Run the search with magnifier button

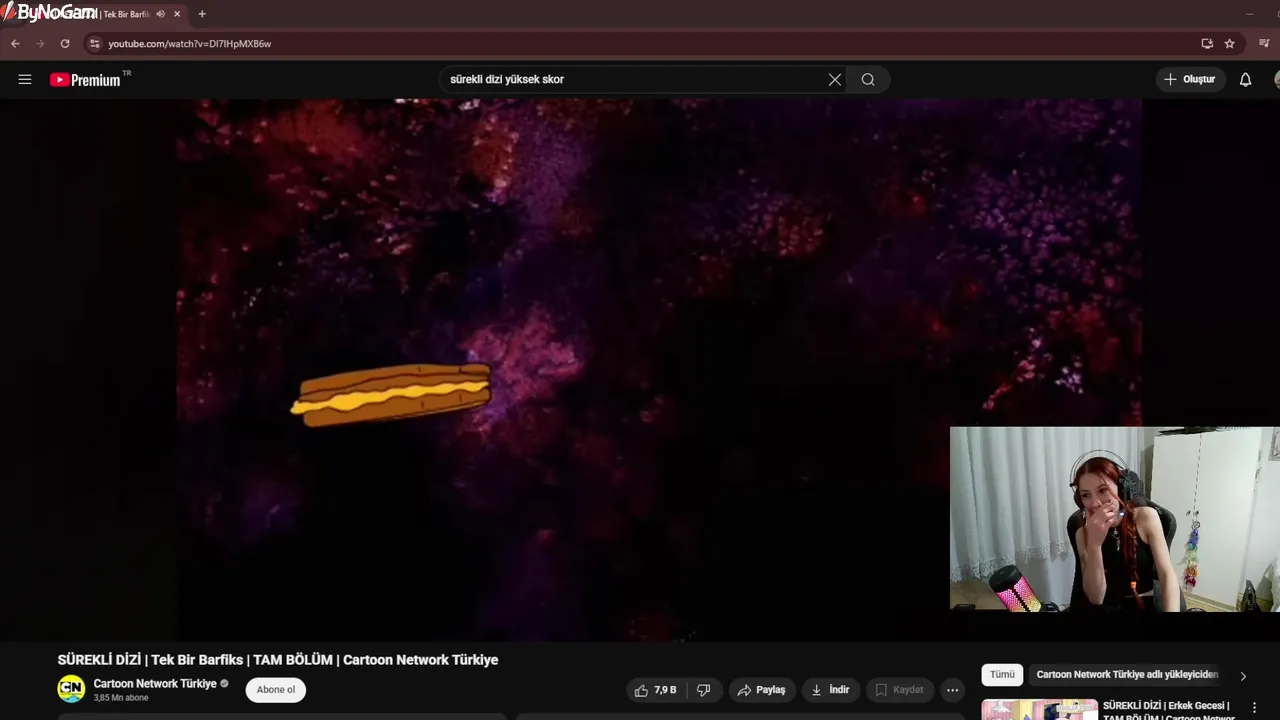868,79
